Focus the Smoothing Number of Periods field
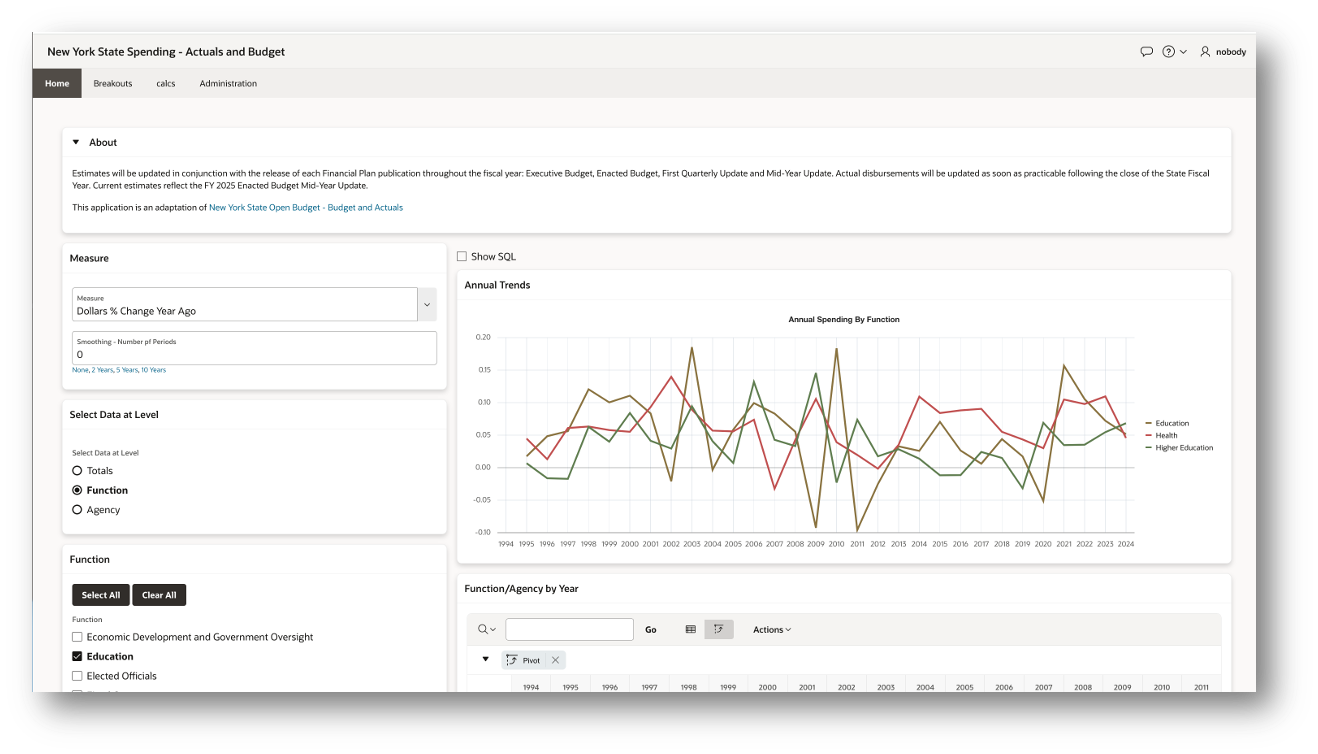 click(x=254, y=348)
